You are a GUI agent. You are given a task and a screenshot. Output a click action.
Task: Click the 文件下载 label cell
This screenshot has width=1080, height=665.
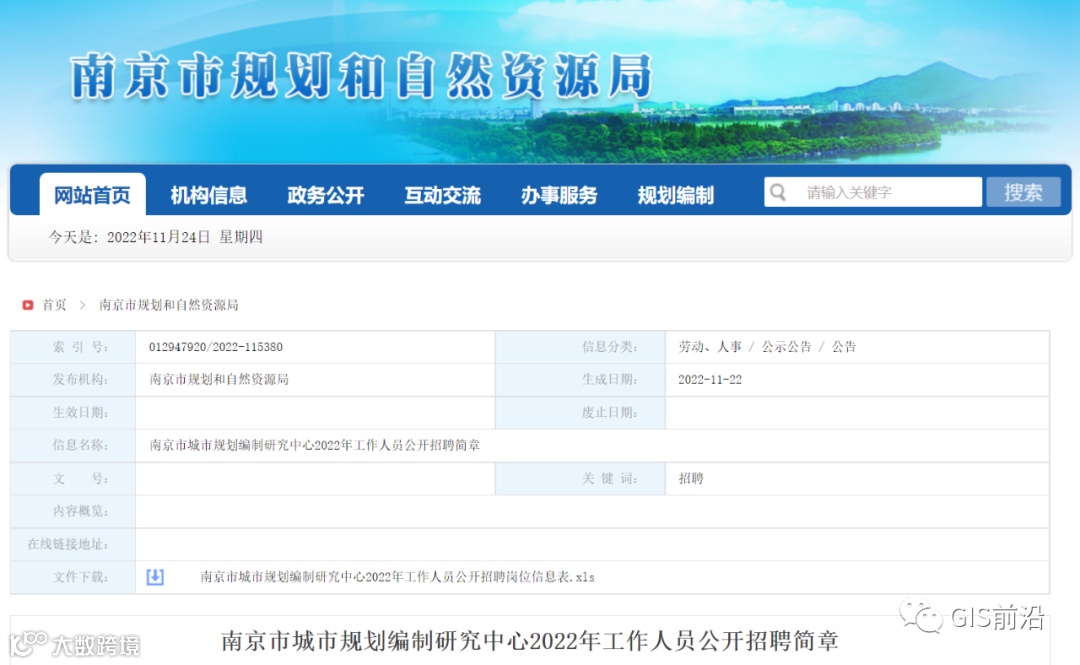[x=73, y=577]
